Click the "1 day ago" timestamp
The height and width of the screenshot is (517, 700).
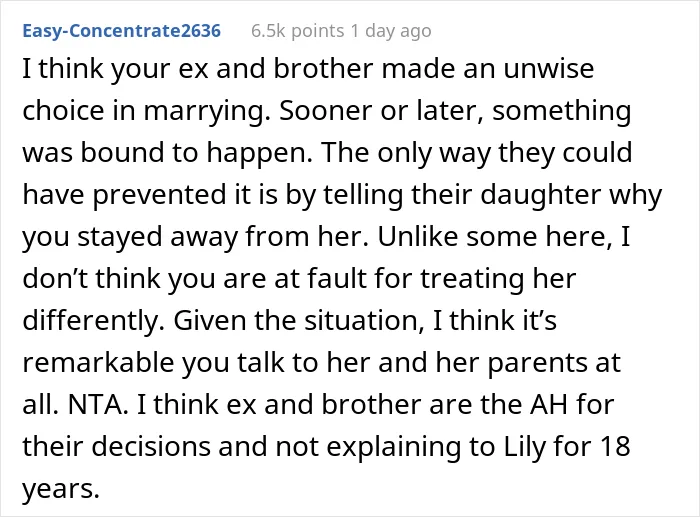(x=391, y=31)
